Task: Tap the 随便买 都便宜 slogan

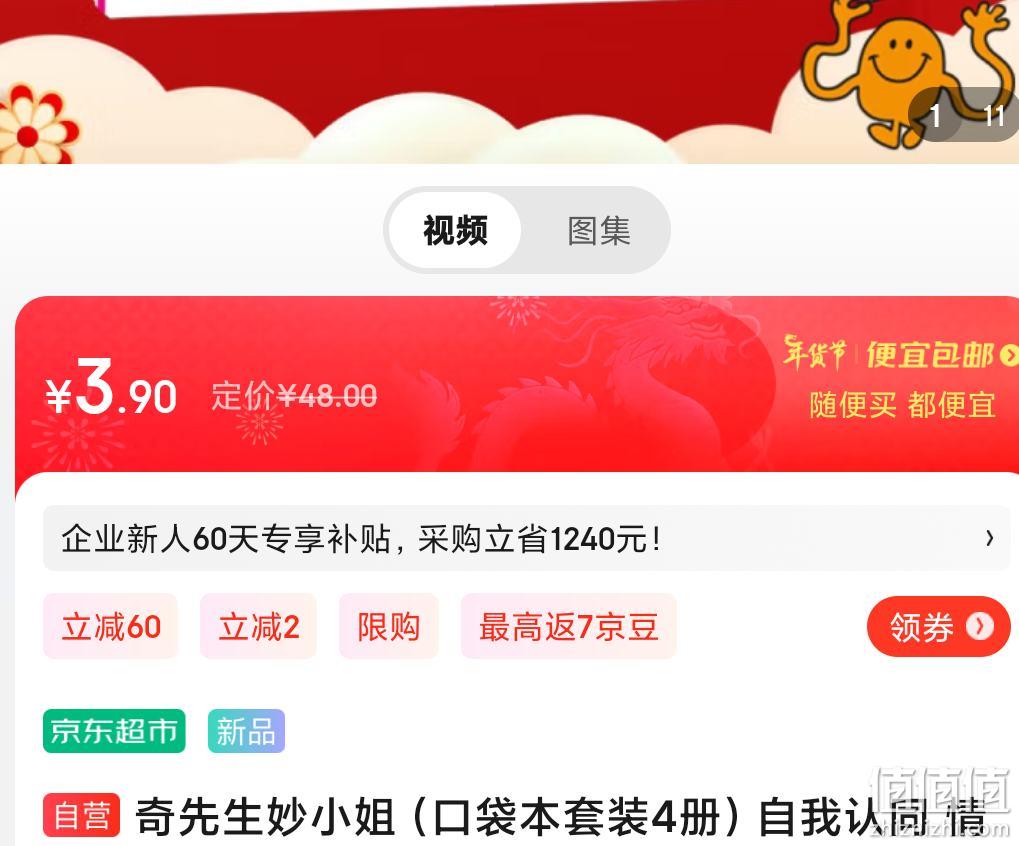Action: click(902, 405)
